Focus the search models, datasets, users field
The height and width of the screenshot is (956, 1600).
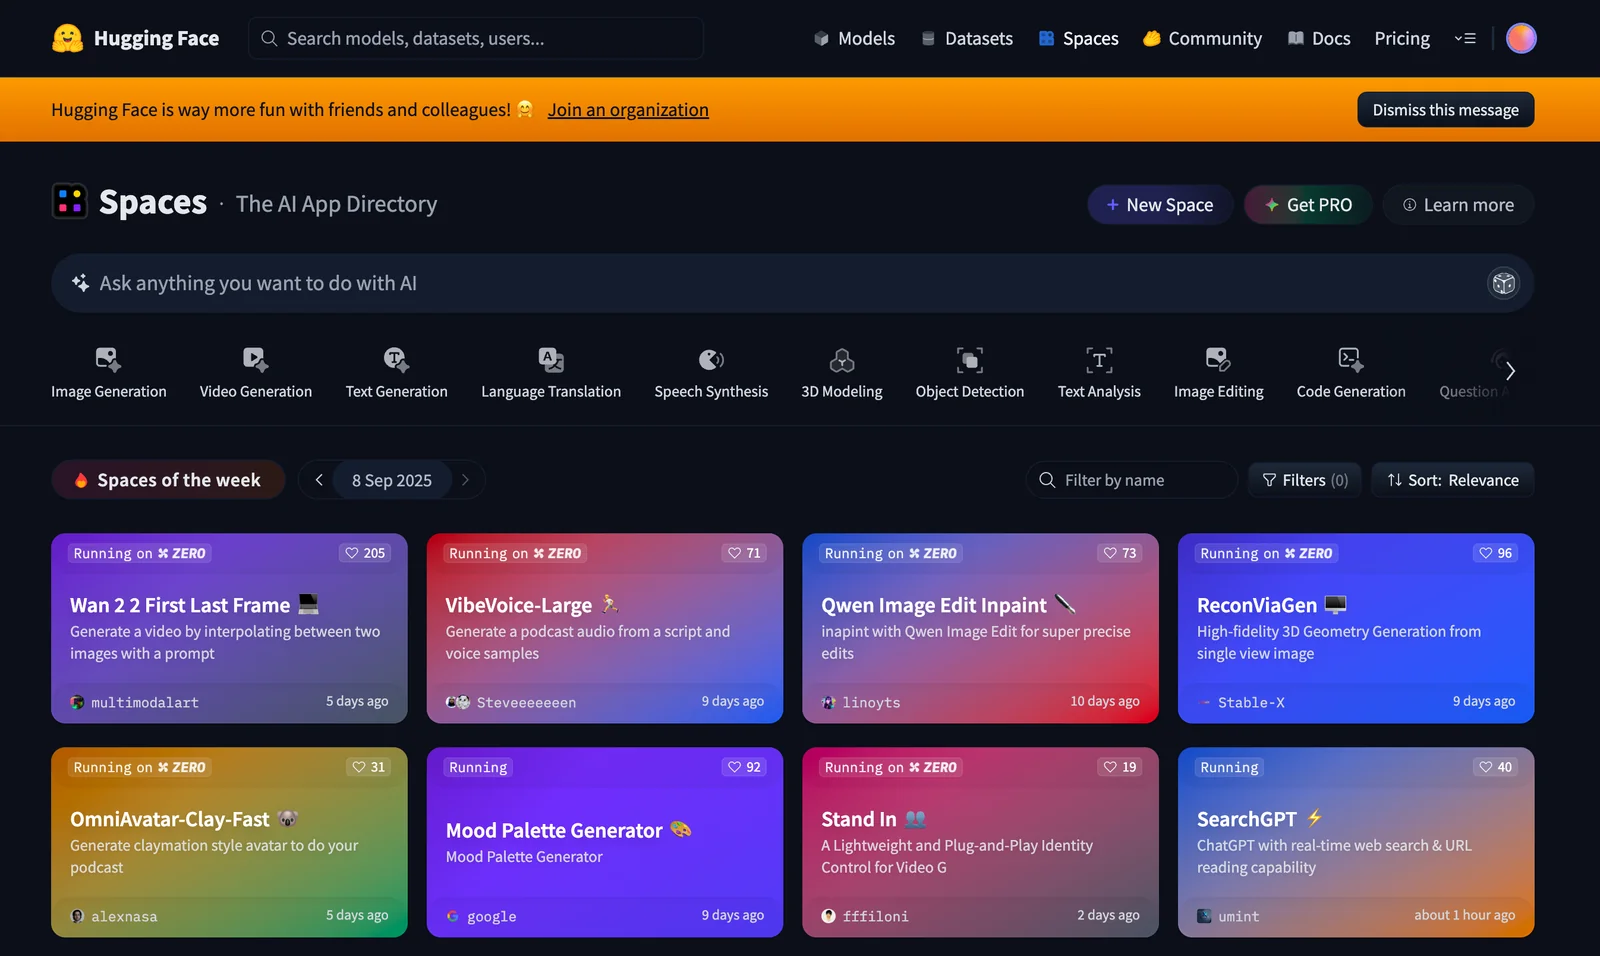click(x=476, y=38)
